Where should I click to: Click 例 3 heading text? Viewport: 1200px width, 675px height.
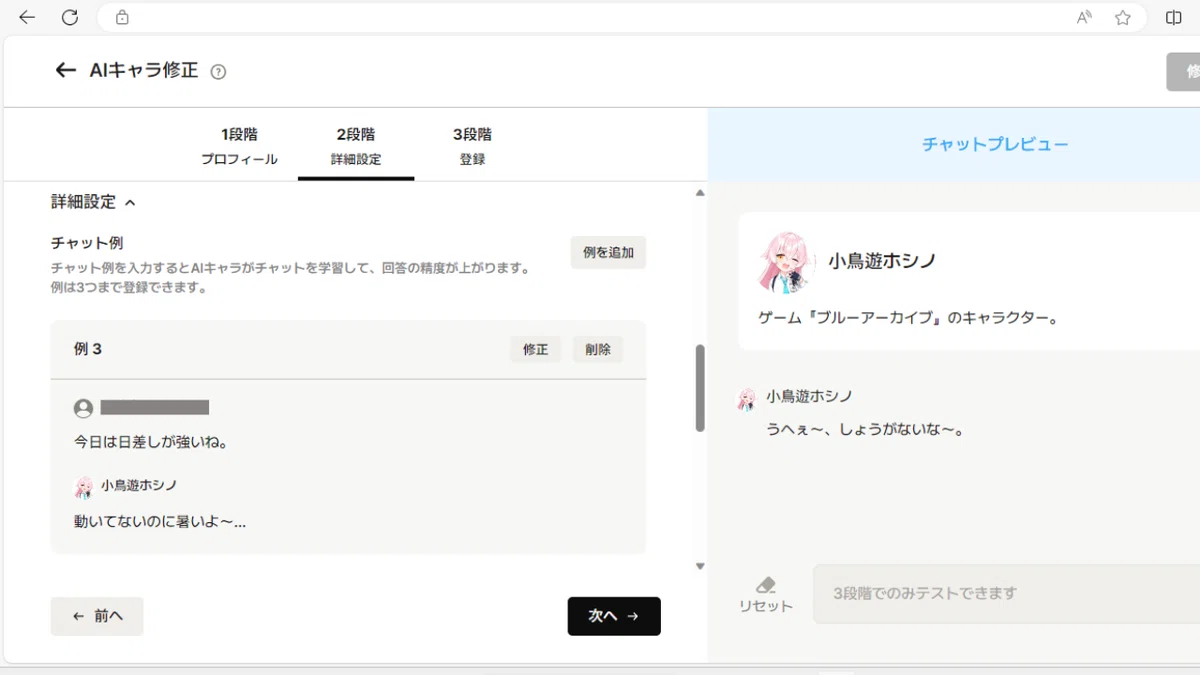coord(88,349)
